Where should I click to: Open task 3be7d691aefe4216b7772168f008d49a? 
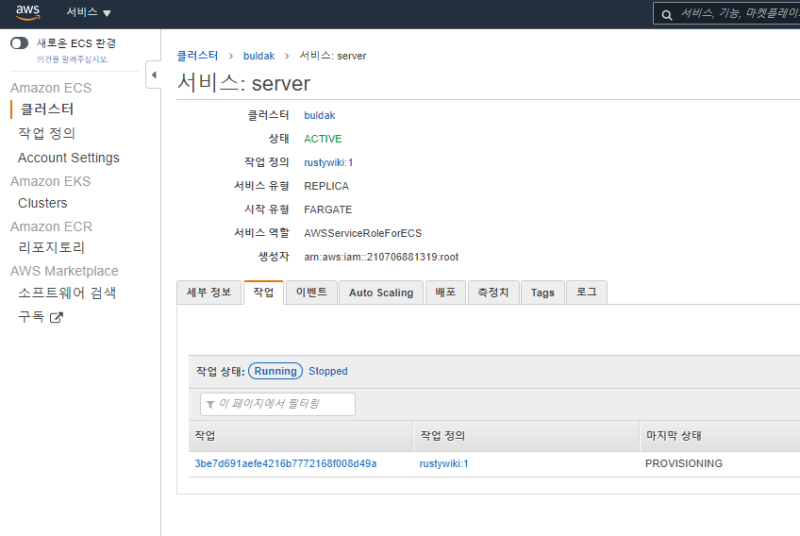pyautogui.click(x=285, y=464)
